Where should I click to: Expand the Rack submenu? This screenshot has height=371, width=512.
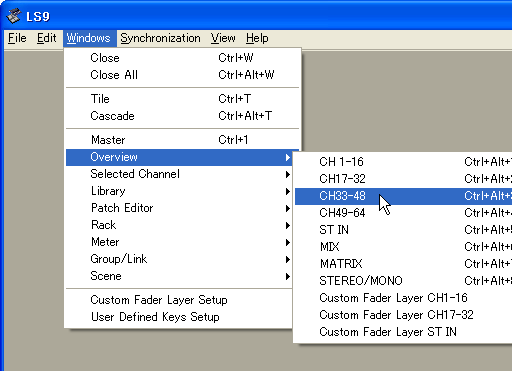pyautogui.click(x=179, y=225)
